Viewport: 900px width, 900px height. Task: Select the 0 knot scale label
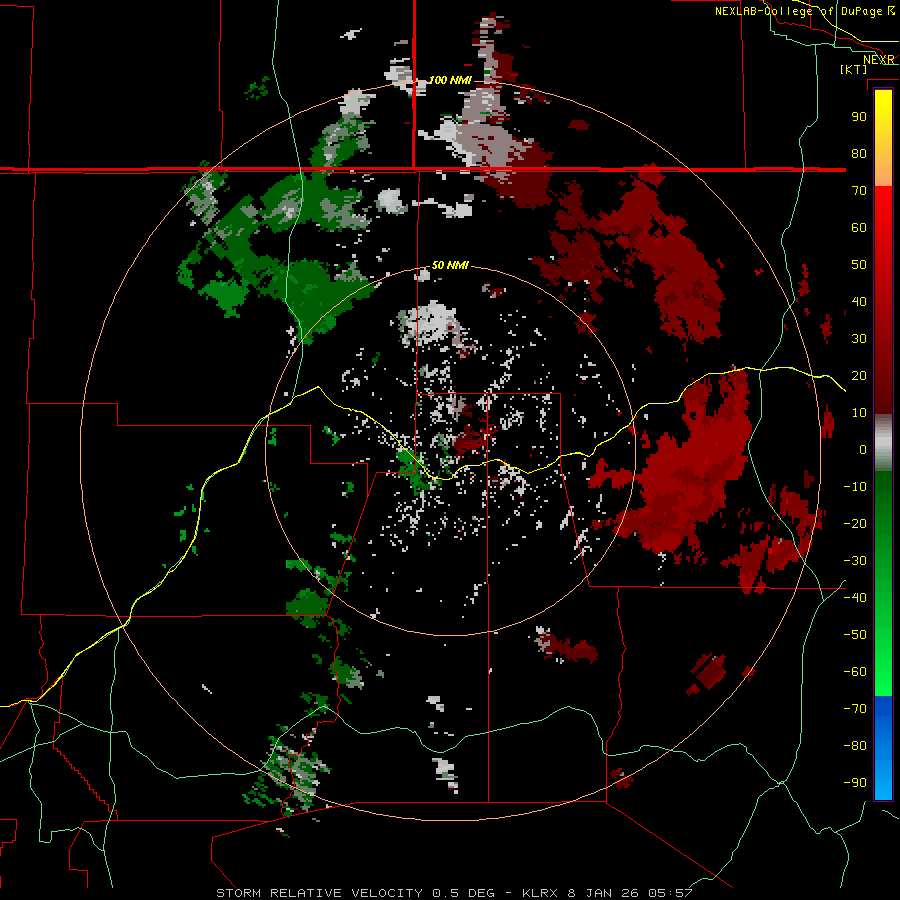coord(863,450)
